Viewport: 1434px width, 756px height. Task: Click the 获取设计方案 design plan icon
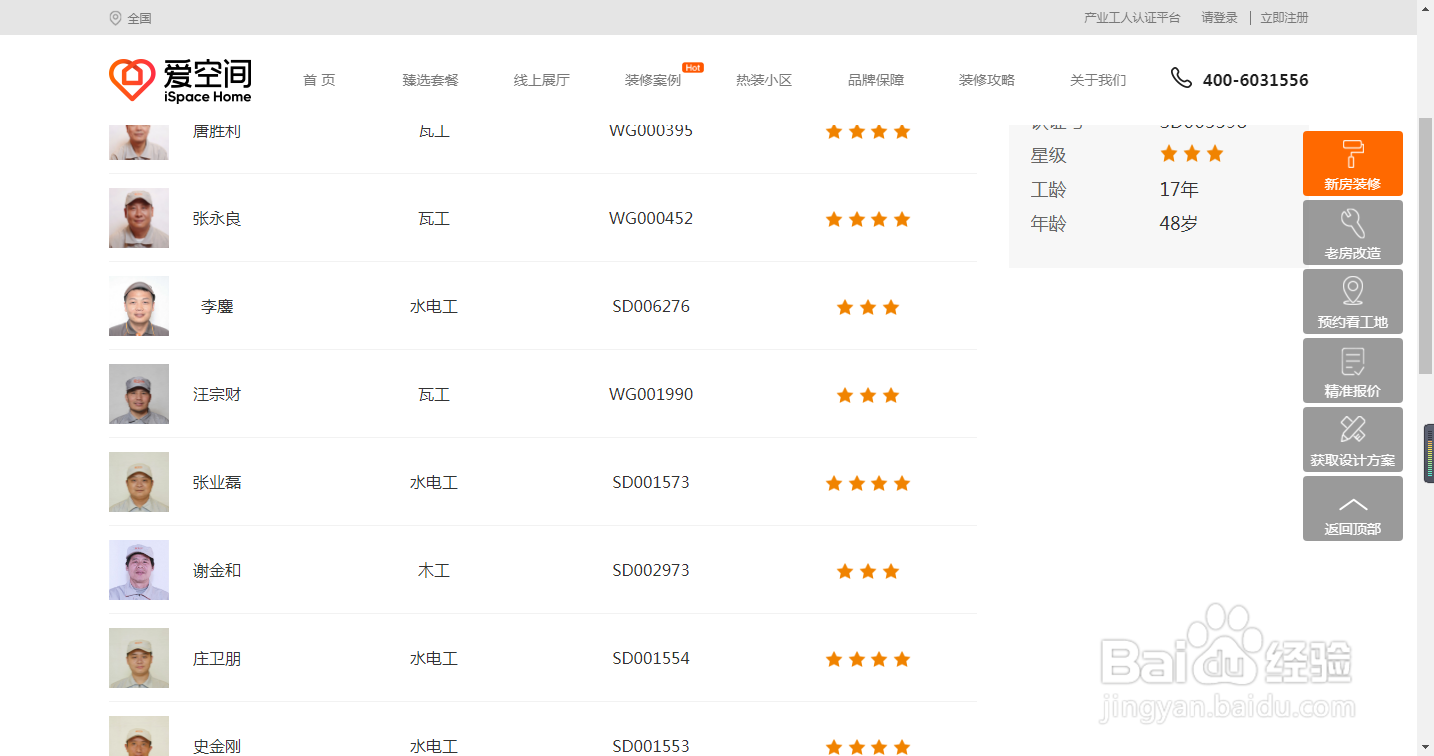tap(1352, 439)
